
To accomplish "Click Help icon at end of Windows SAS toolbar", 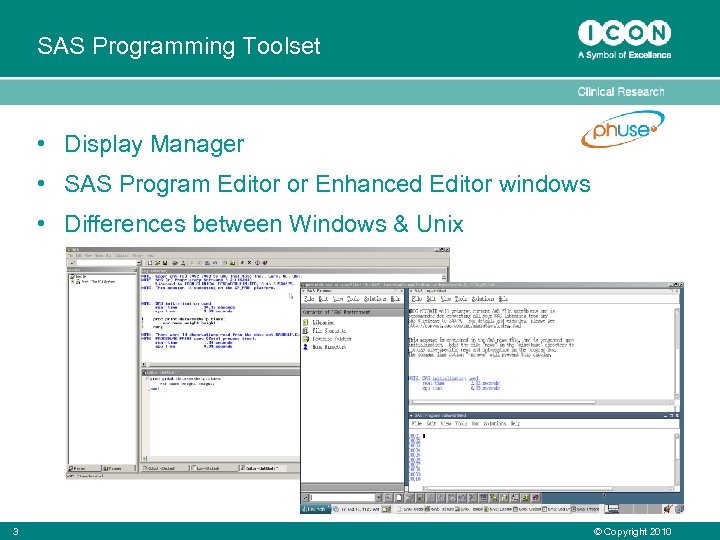I will (x=265, y=263).
